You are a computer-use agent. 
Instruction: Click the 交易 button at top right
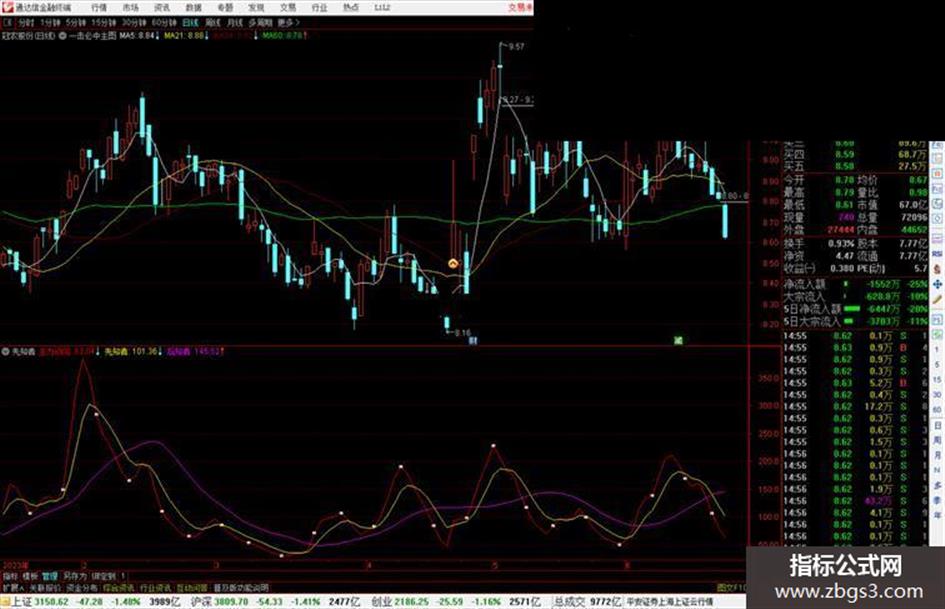(x=520, y=7)
